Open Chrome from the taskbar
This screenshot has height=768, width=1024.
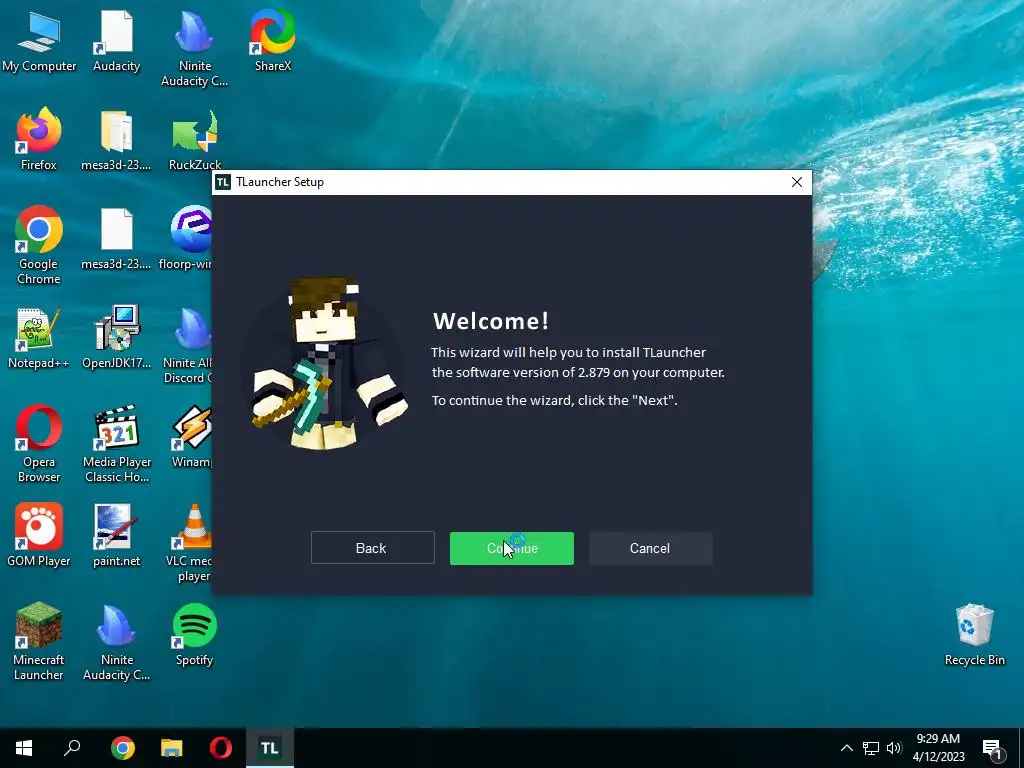(x=122, y=748)
